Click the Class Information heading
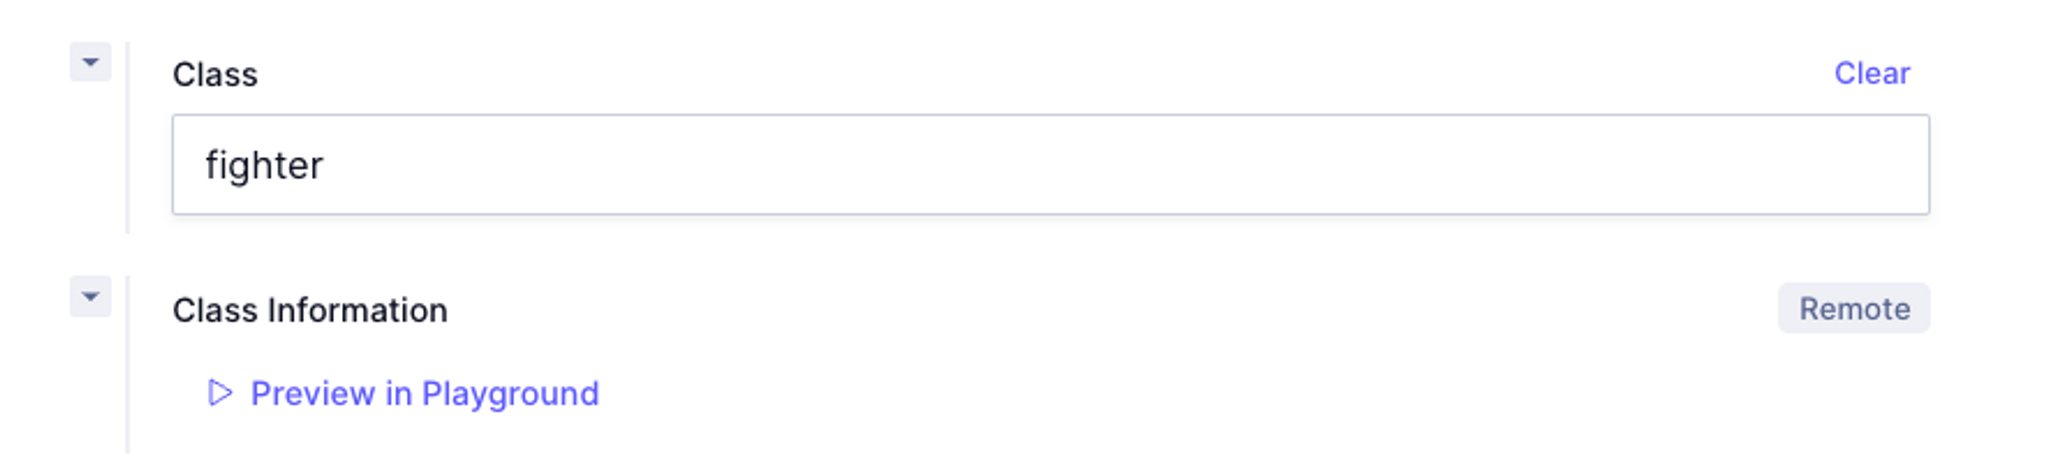Image resolution: width=2048 pixels, height=465 pixels. coord(310,310)
